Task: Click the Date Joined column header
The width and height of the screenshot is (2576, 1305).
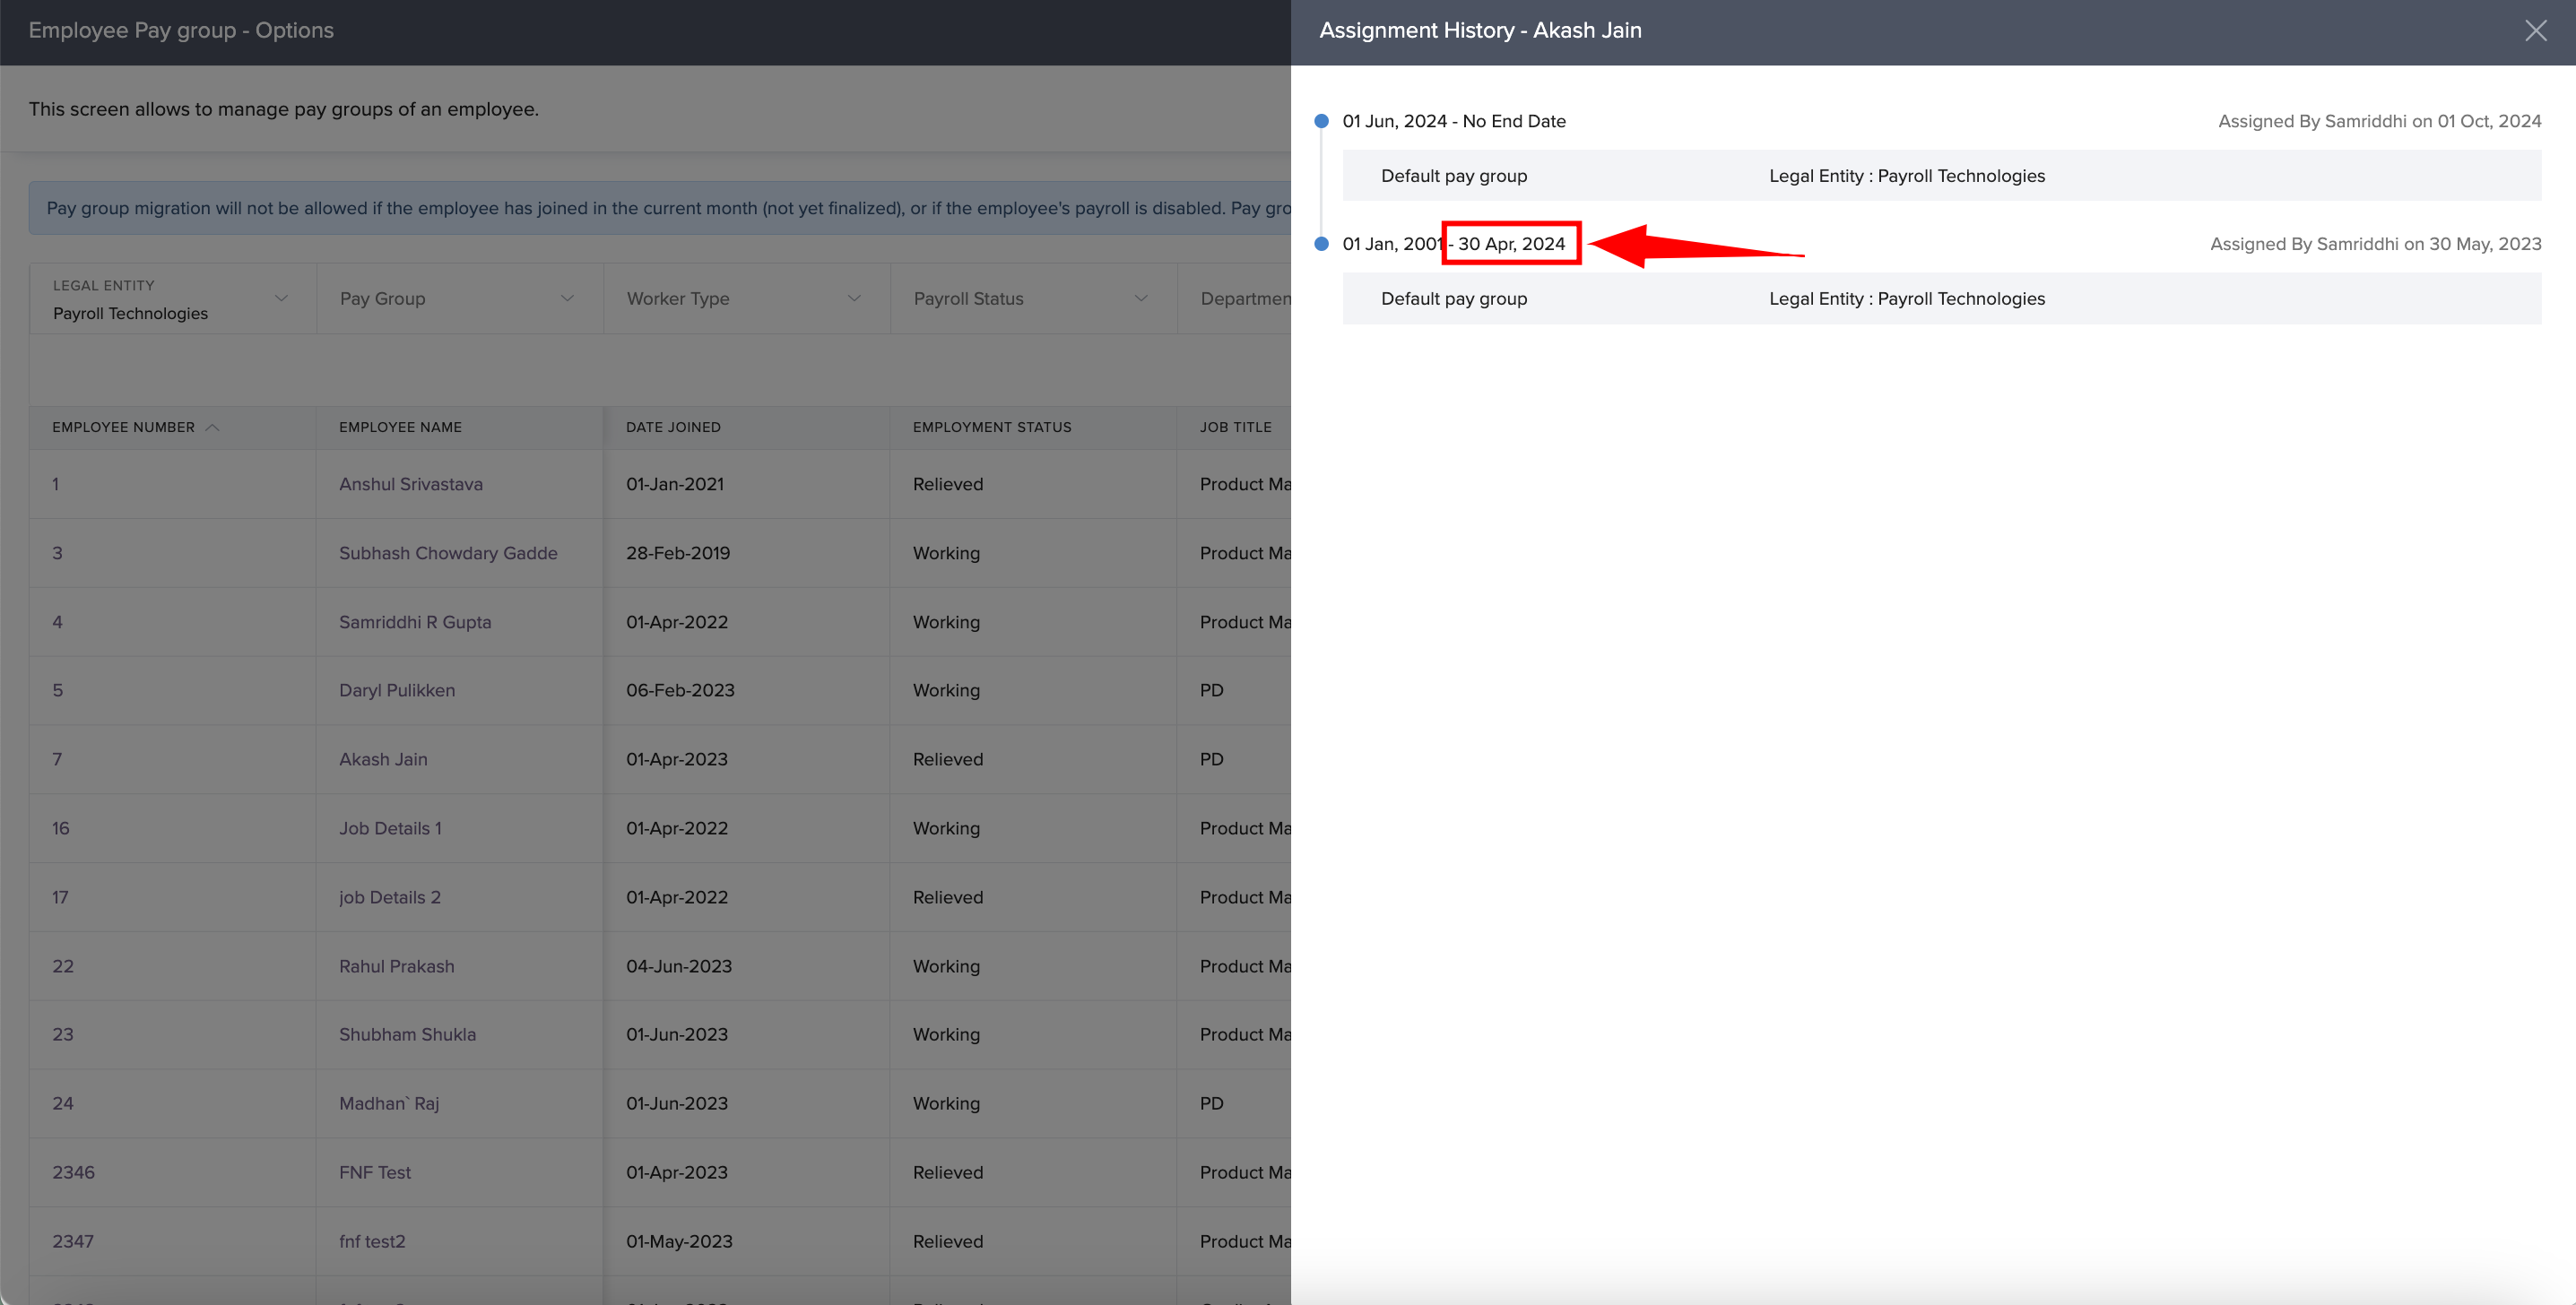Action: (x=673, y=427)
